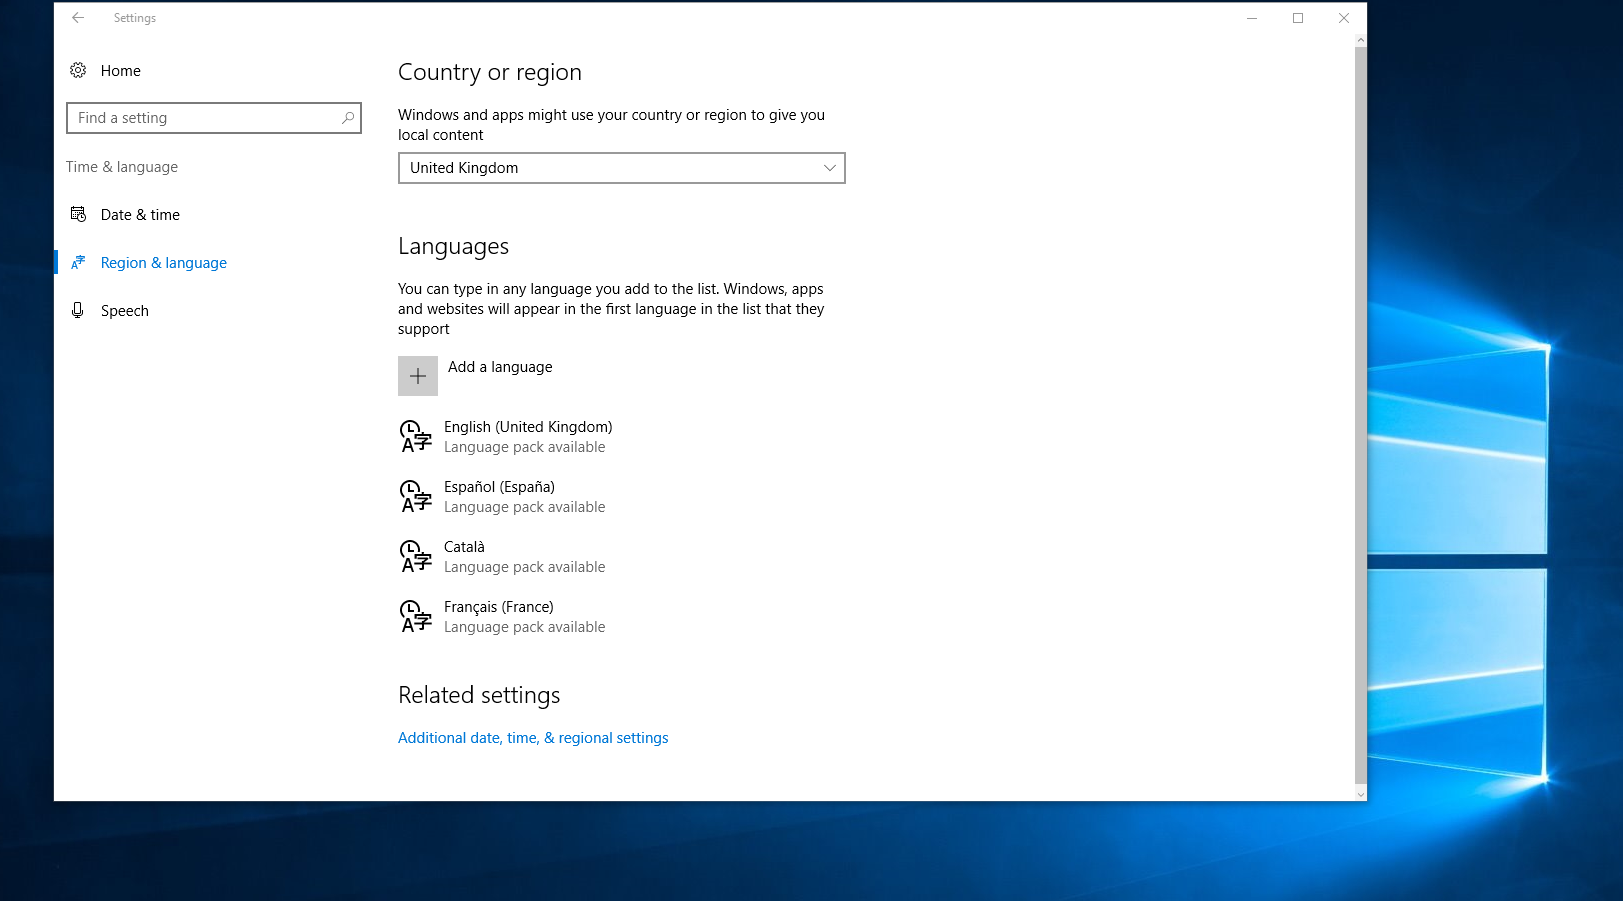Click the plus icon to add language
The height and width of the screenshot is (901, 1623).
pyautogui.click(x=418, y=376)
